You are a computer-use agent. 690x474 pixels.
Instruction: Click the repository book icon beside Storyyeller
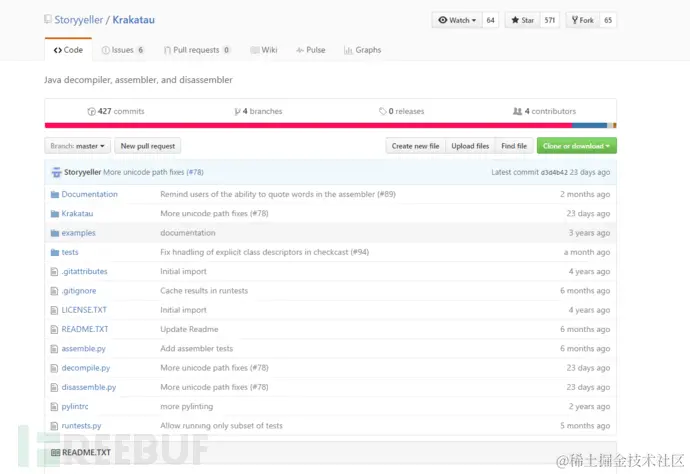pos(48,19)
